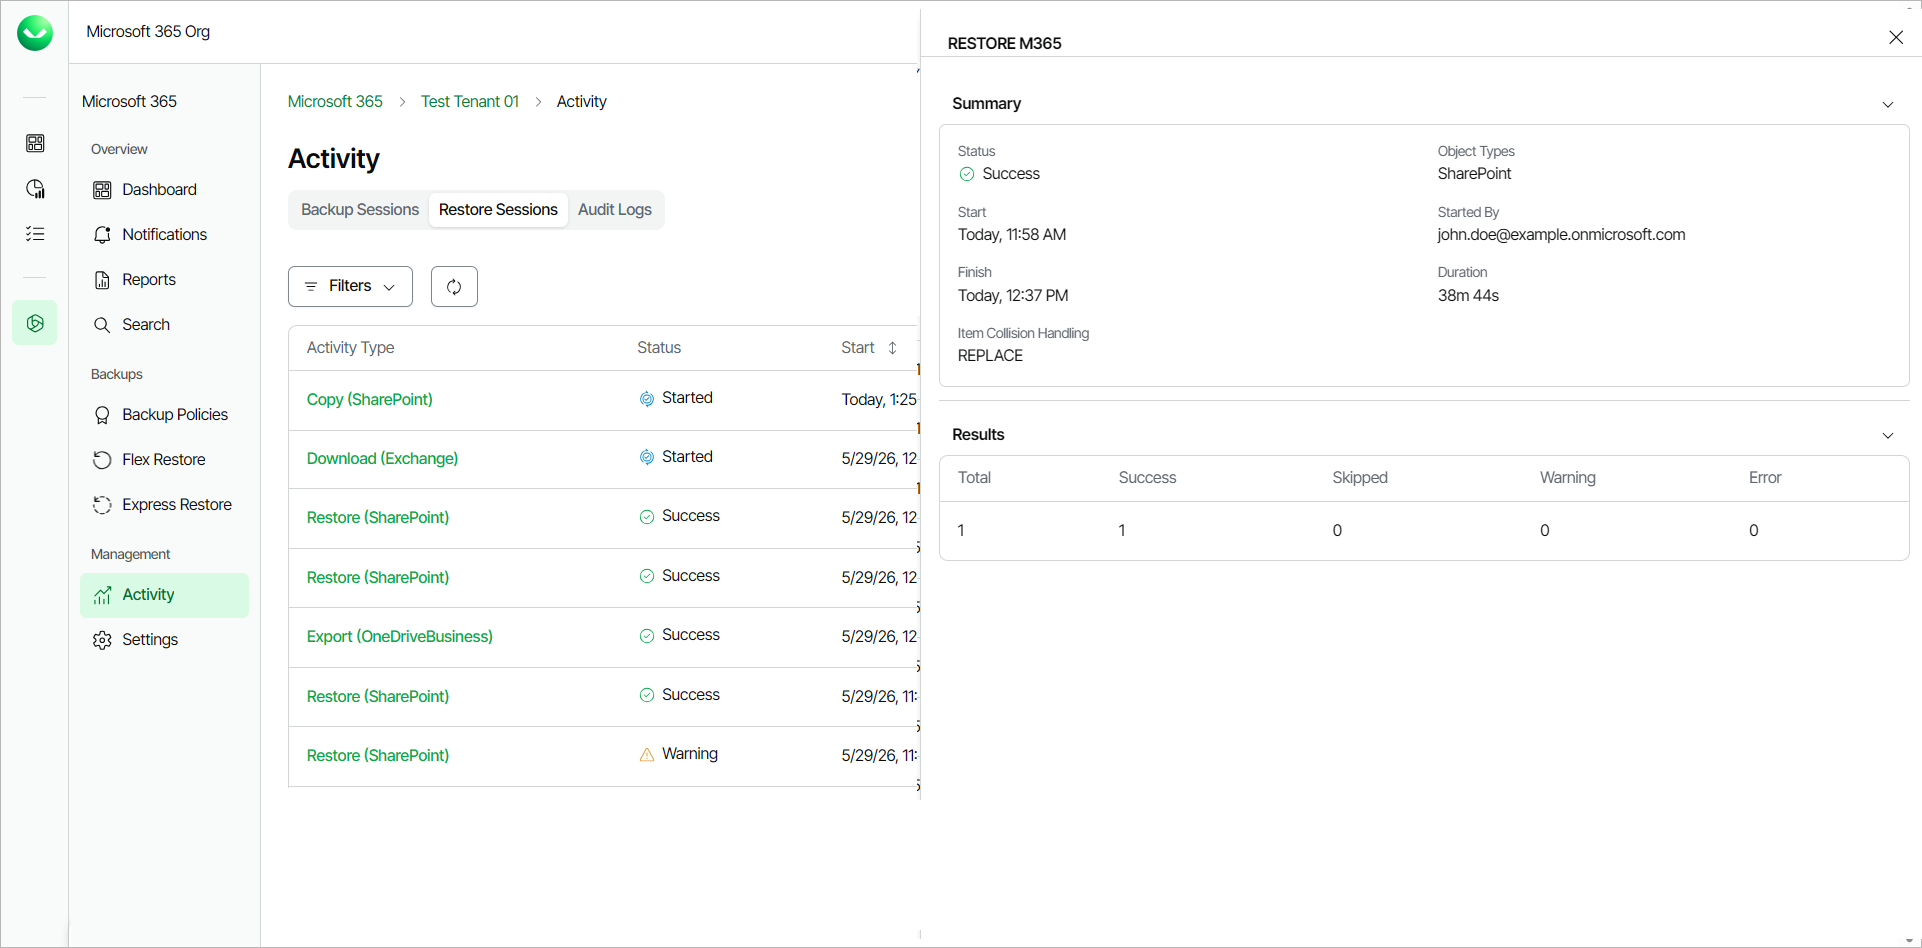Open Notifications in the sidebar

tap(164, 235)
